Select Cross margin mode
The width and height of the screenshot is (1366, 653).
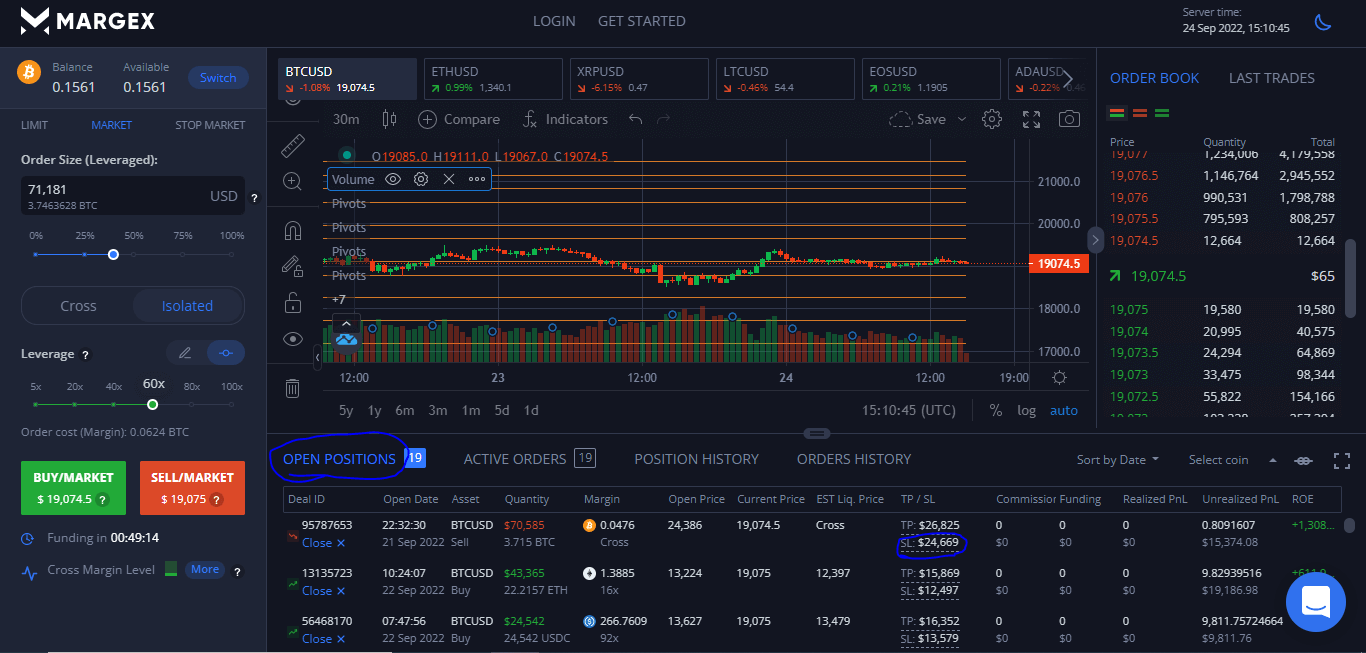coord(78,306)
